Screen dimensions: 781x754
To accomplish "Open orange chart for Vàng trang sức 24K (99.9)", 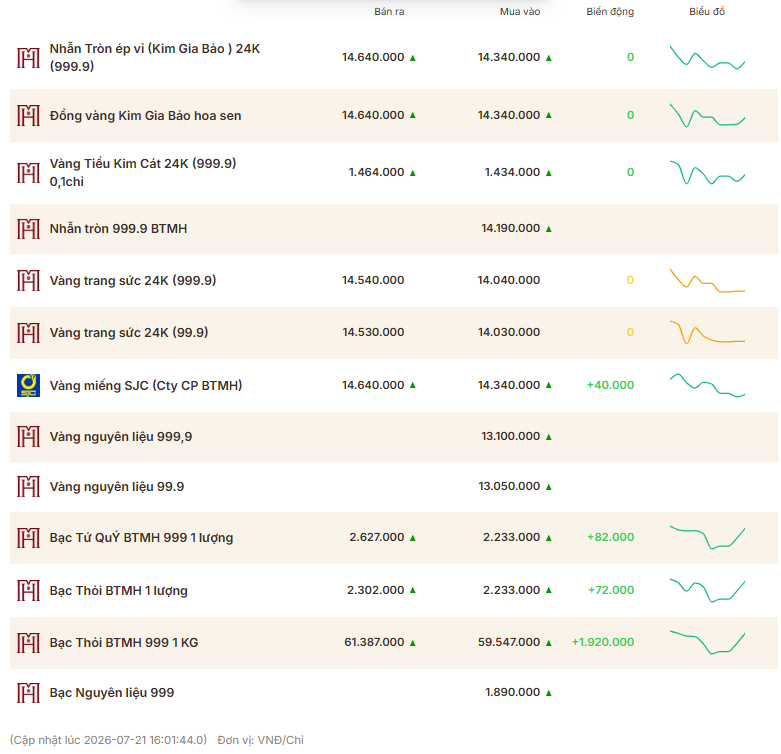I will pos(707,332).
